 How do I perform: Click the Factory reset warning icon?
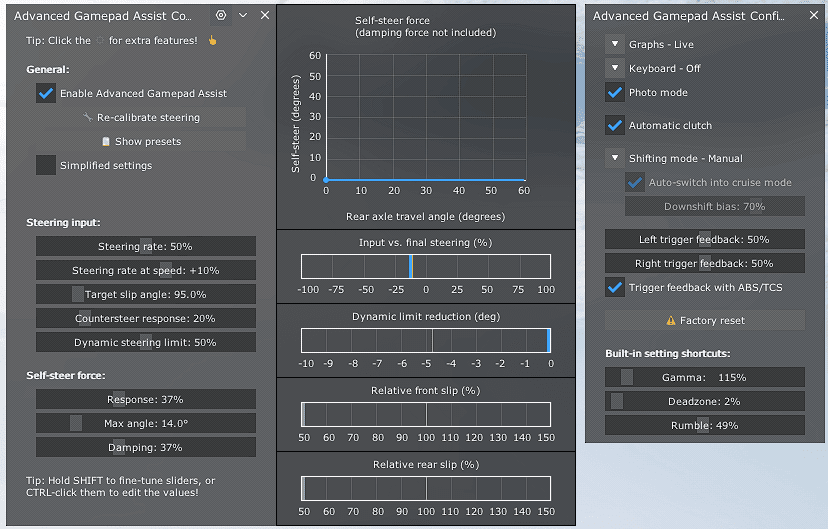click(671, 320)
